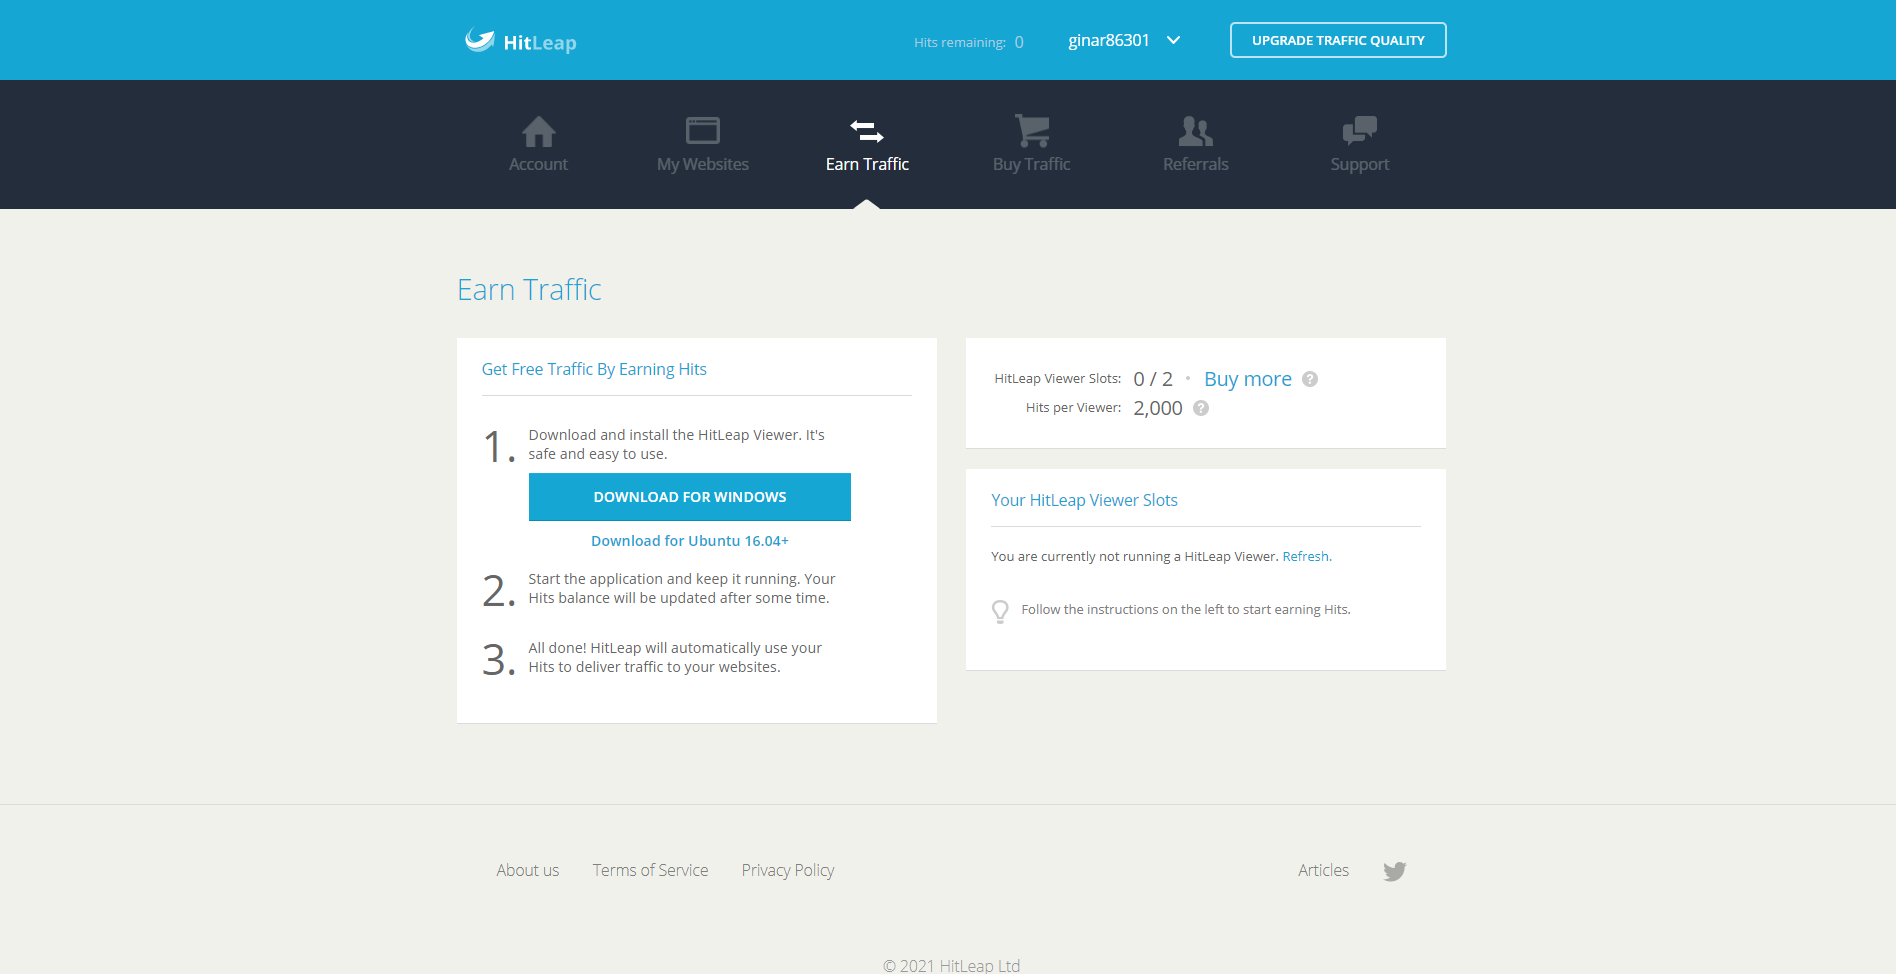Screen dimensions: 1896x974
Task: Click Upgrade Traffic Quality button
Action: pyautogui.click(x=1338, y=40)
